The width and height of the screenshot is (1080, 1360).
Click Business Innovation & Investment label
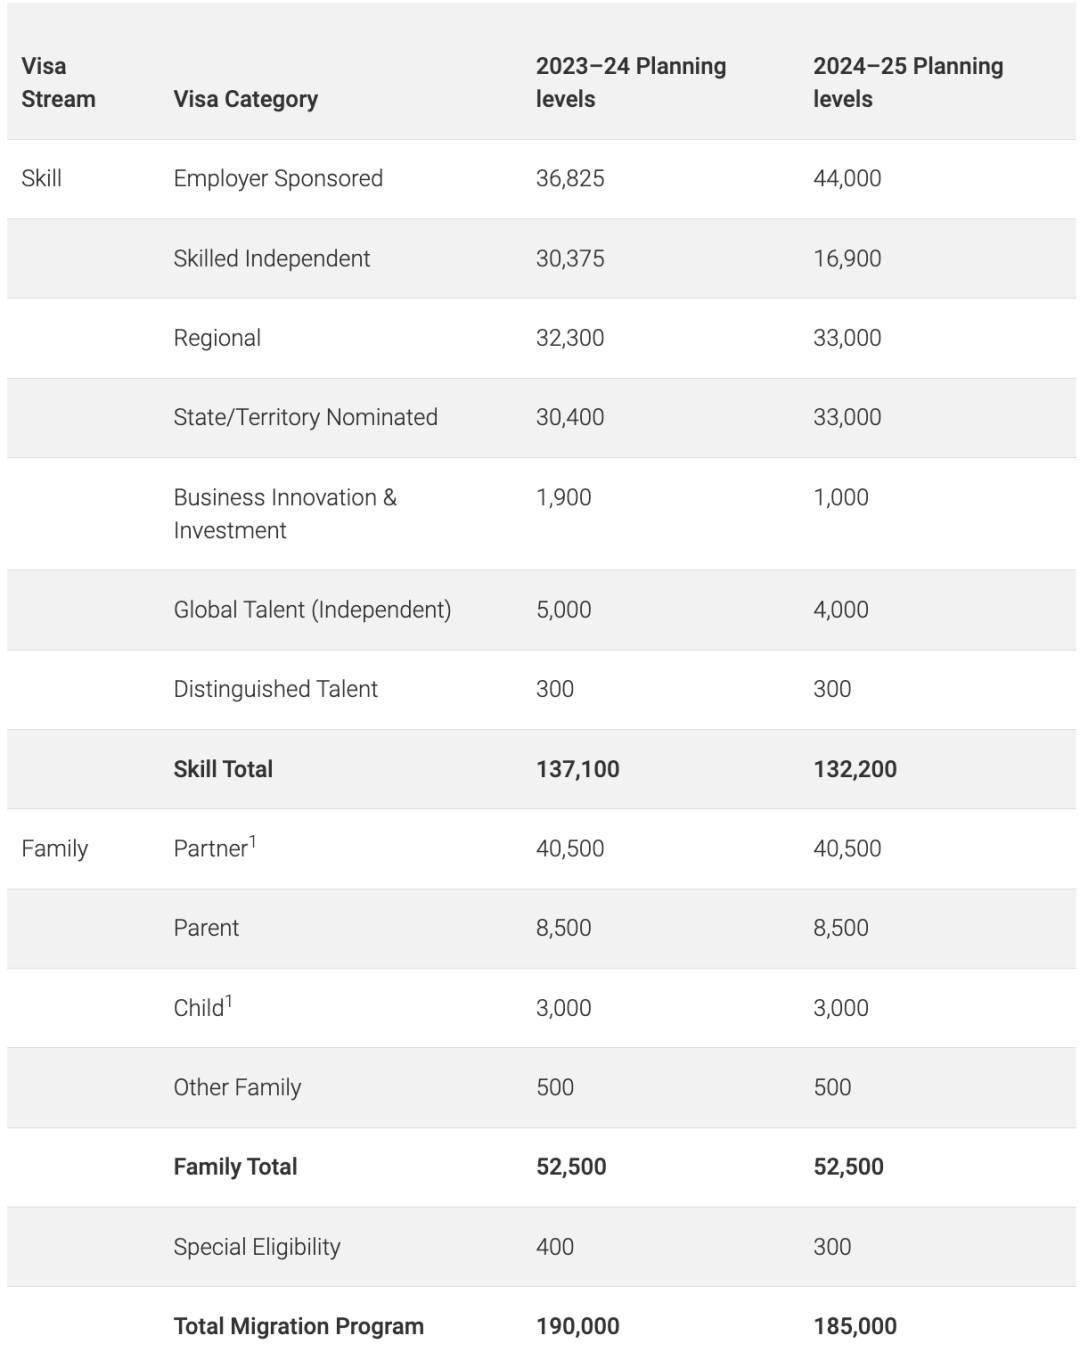284,513
